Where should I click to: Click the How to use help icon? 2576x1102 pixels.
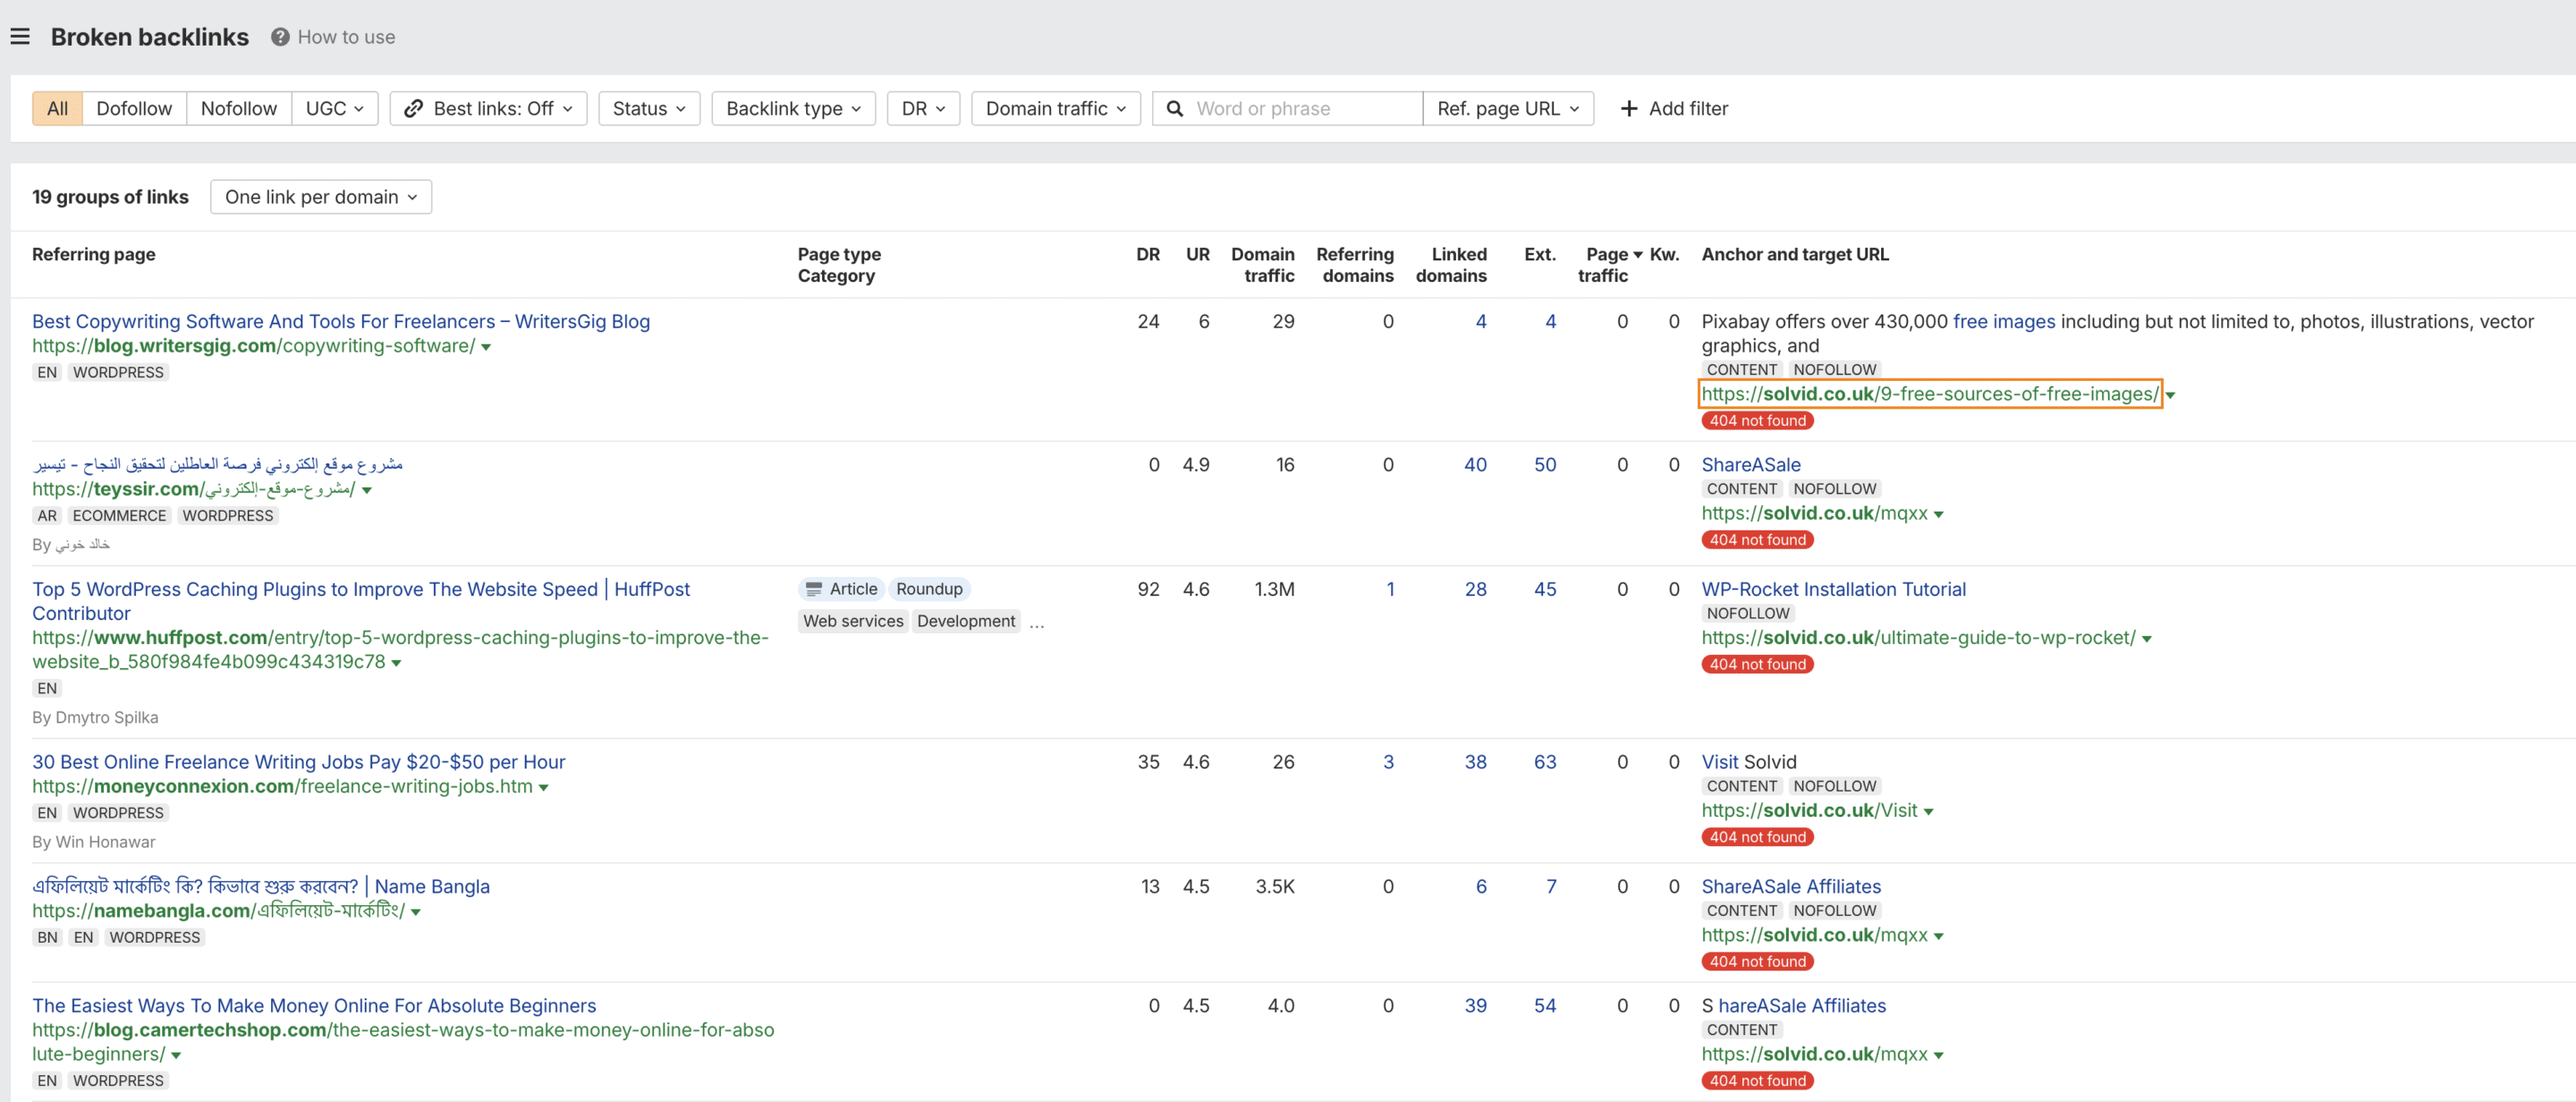[x=280, y=37]
